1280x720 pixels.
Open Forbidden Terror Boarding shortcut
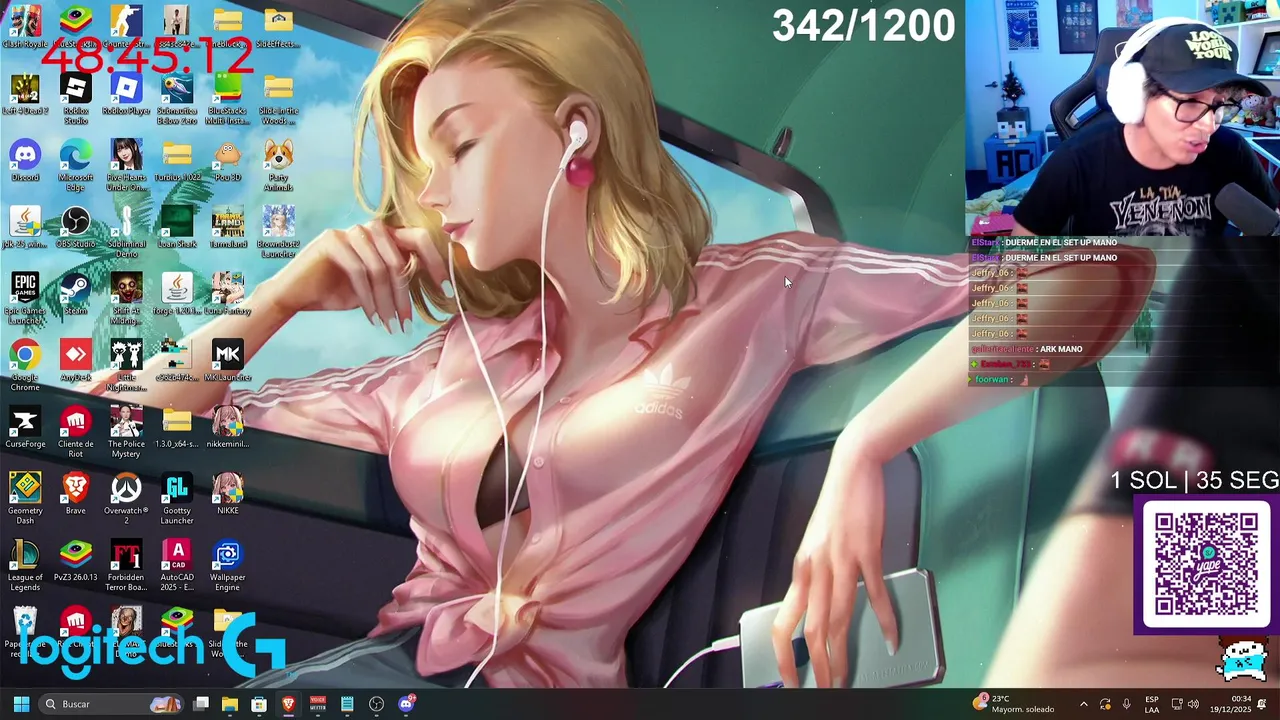(126, 565)
